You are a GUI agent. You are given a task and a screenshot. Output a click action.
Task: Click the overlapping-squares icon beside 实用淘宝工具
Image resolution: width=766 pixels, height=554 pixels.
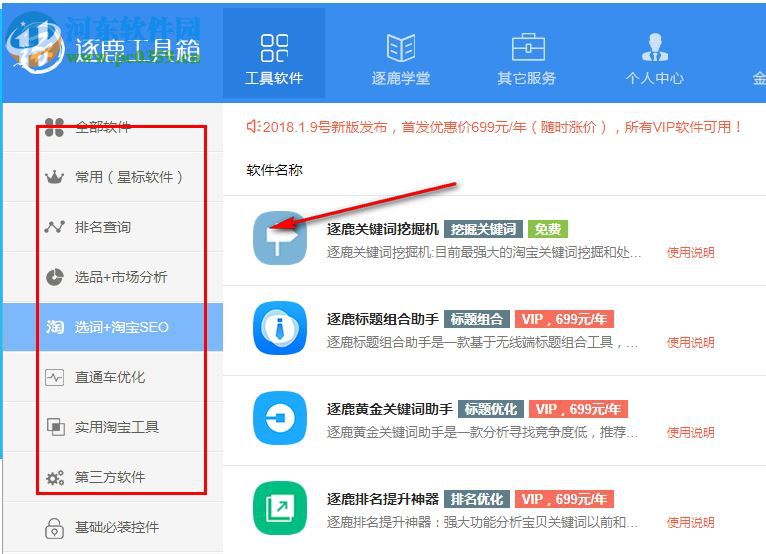point(55,427)
